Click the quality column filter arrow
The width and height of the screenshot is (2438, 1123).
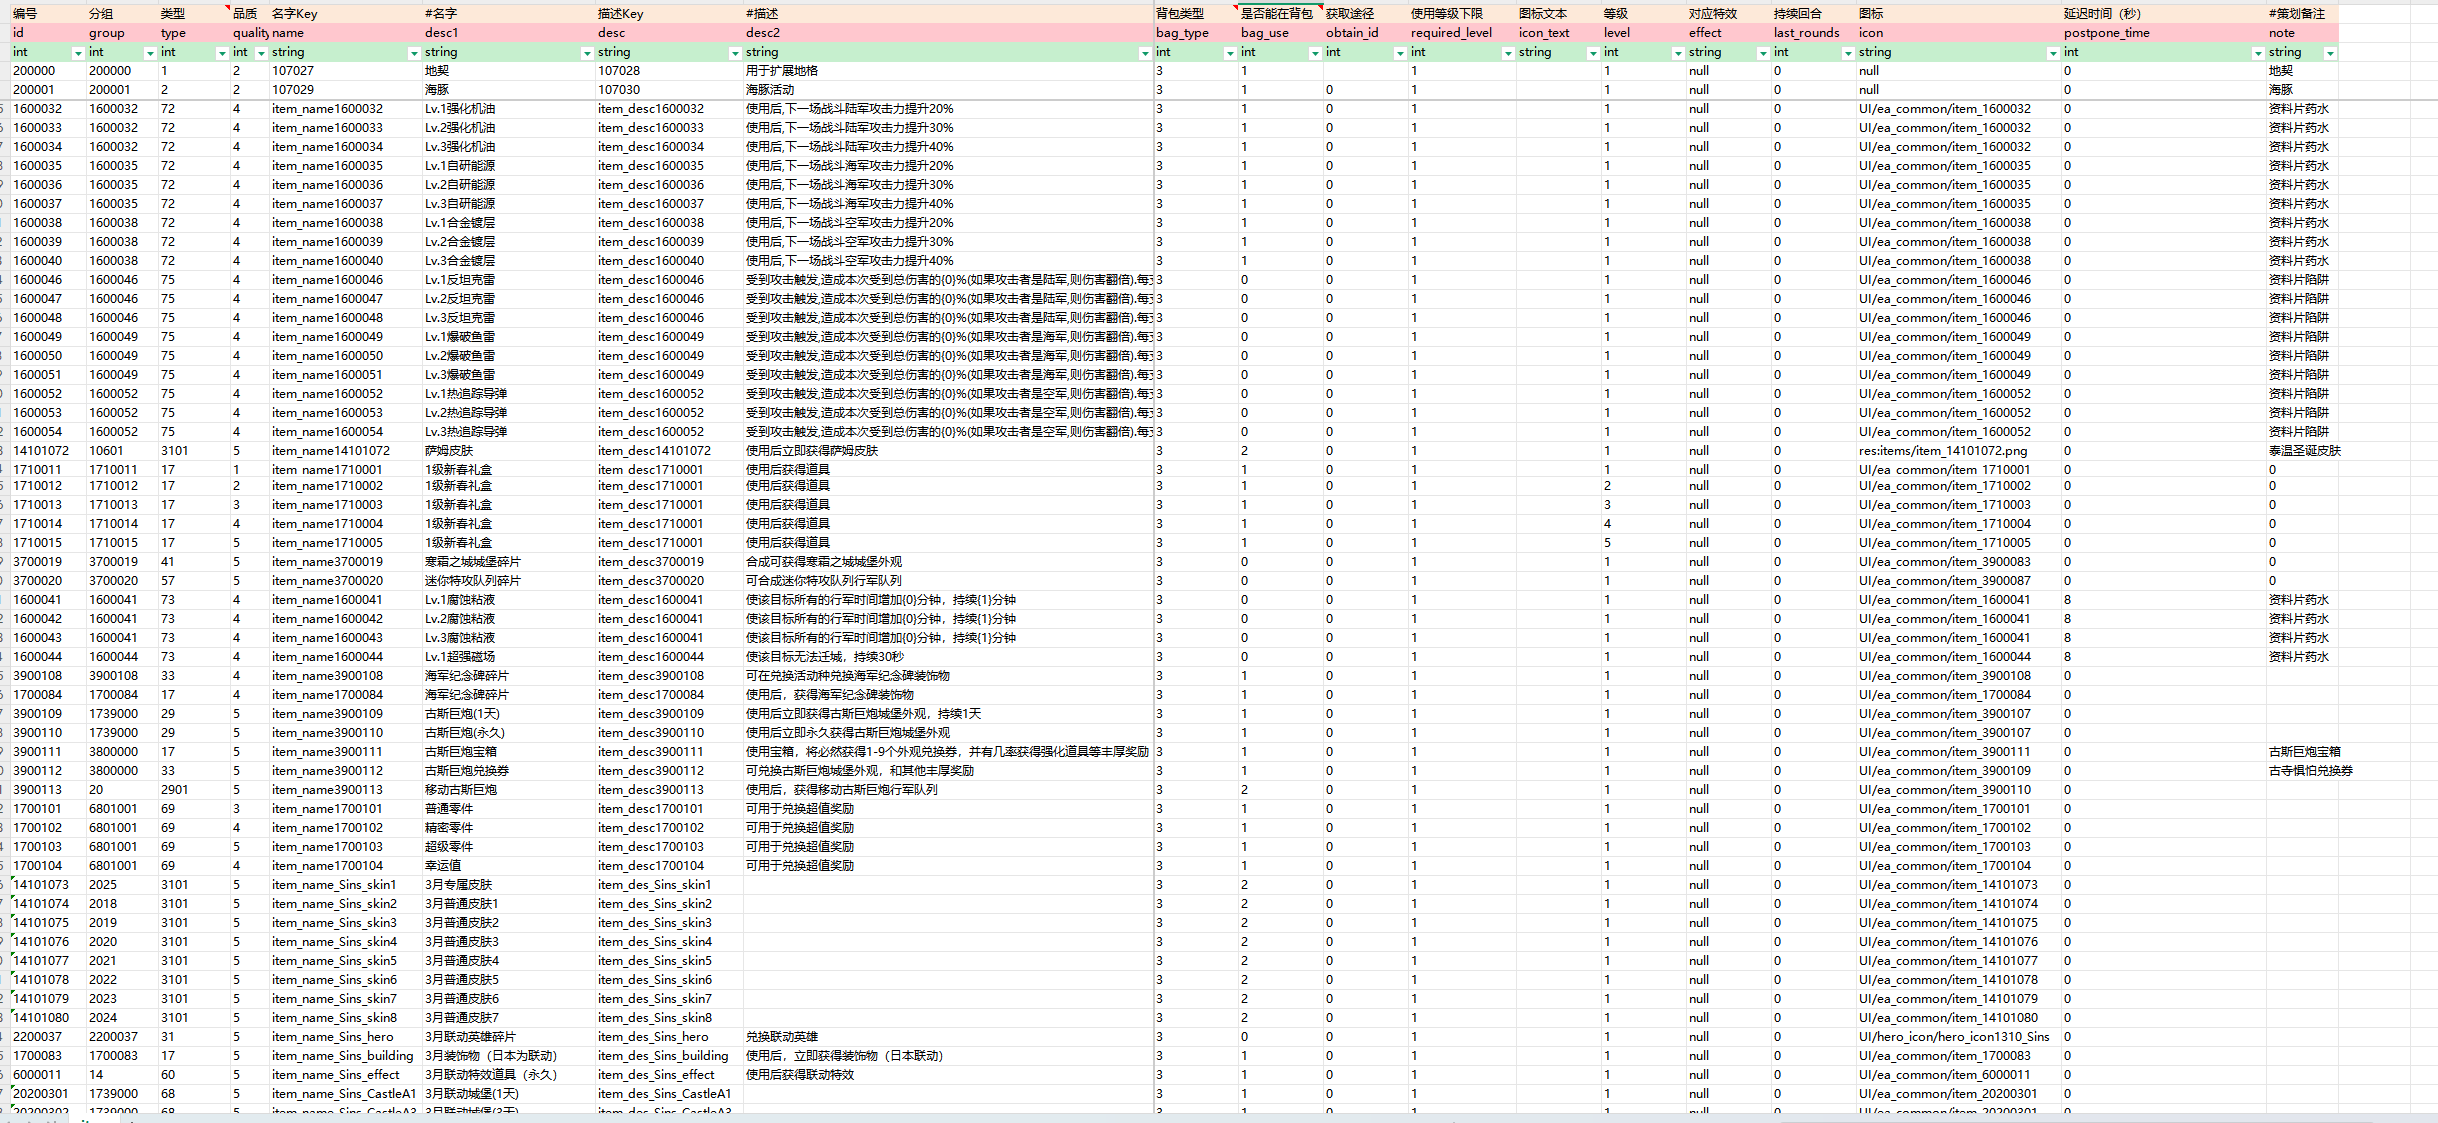261,53
